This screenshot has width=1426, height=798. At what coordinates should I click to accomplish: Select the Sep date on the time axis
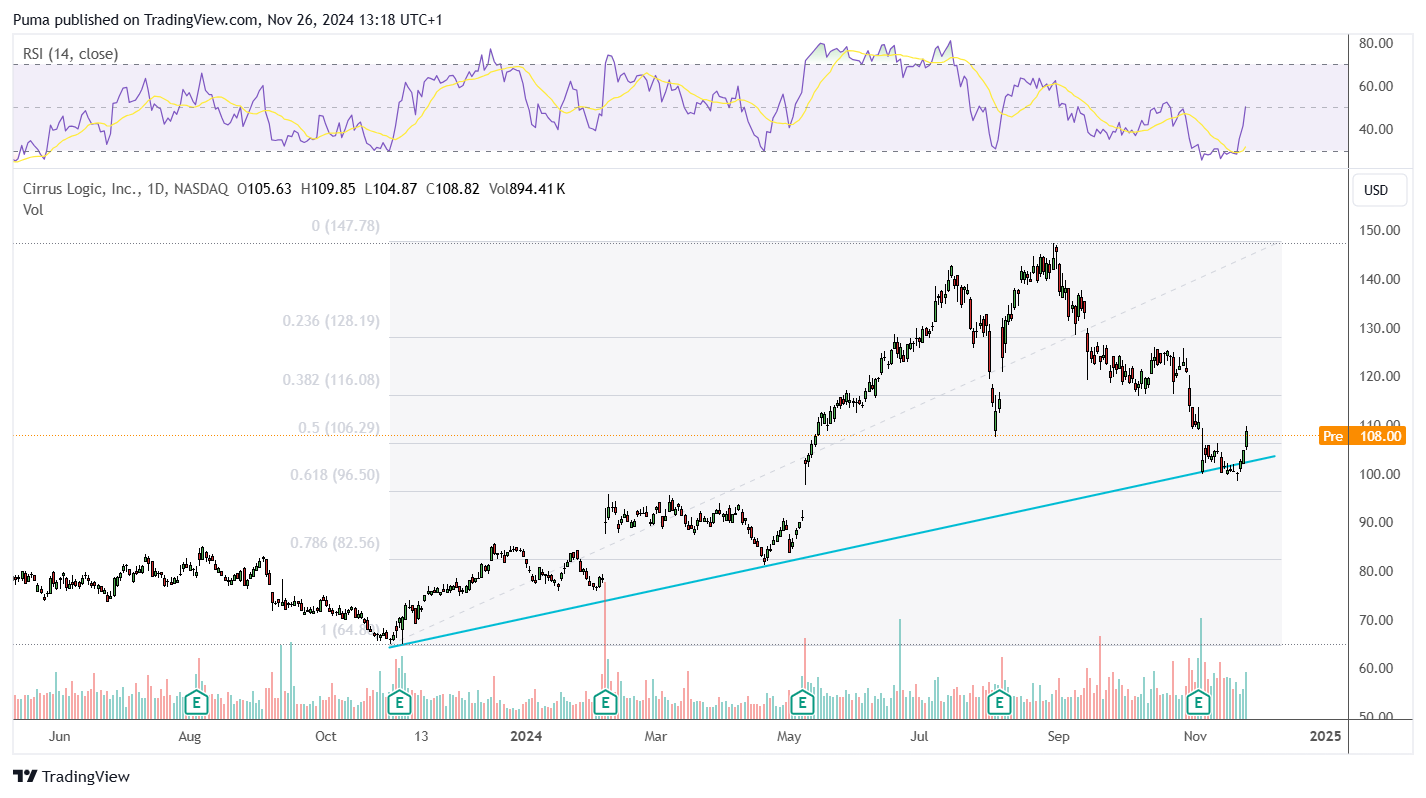pos(1059,737)
